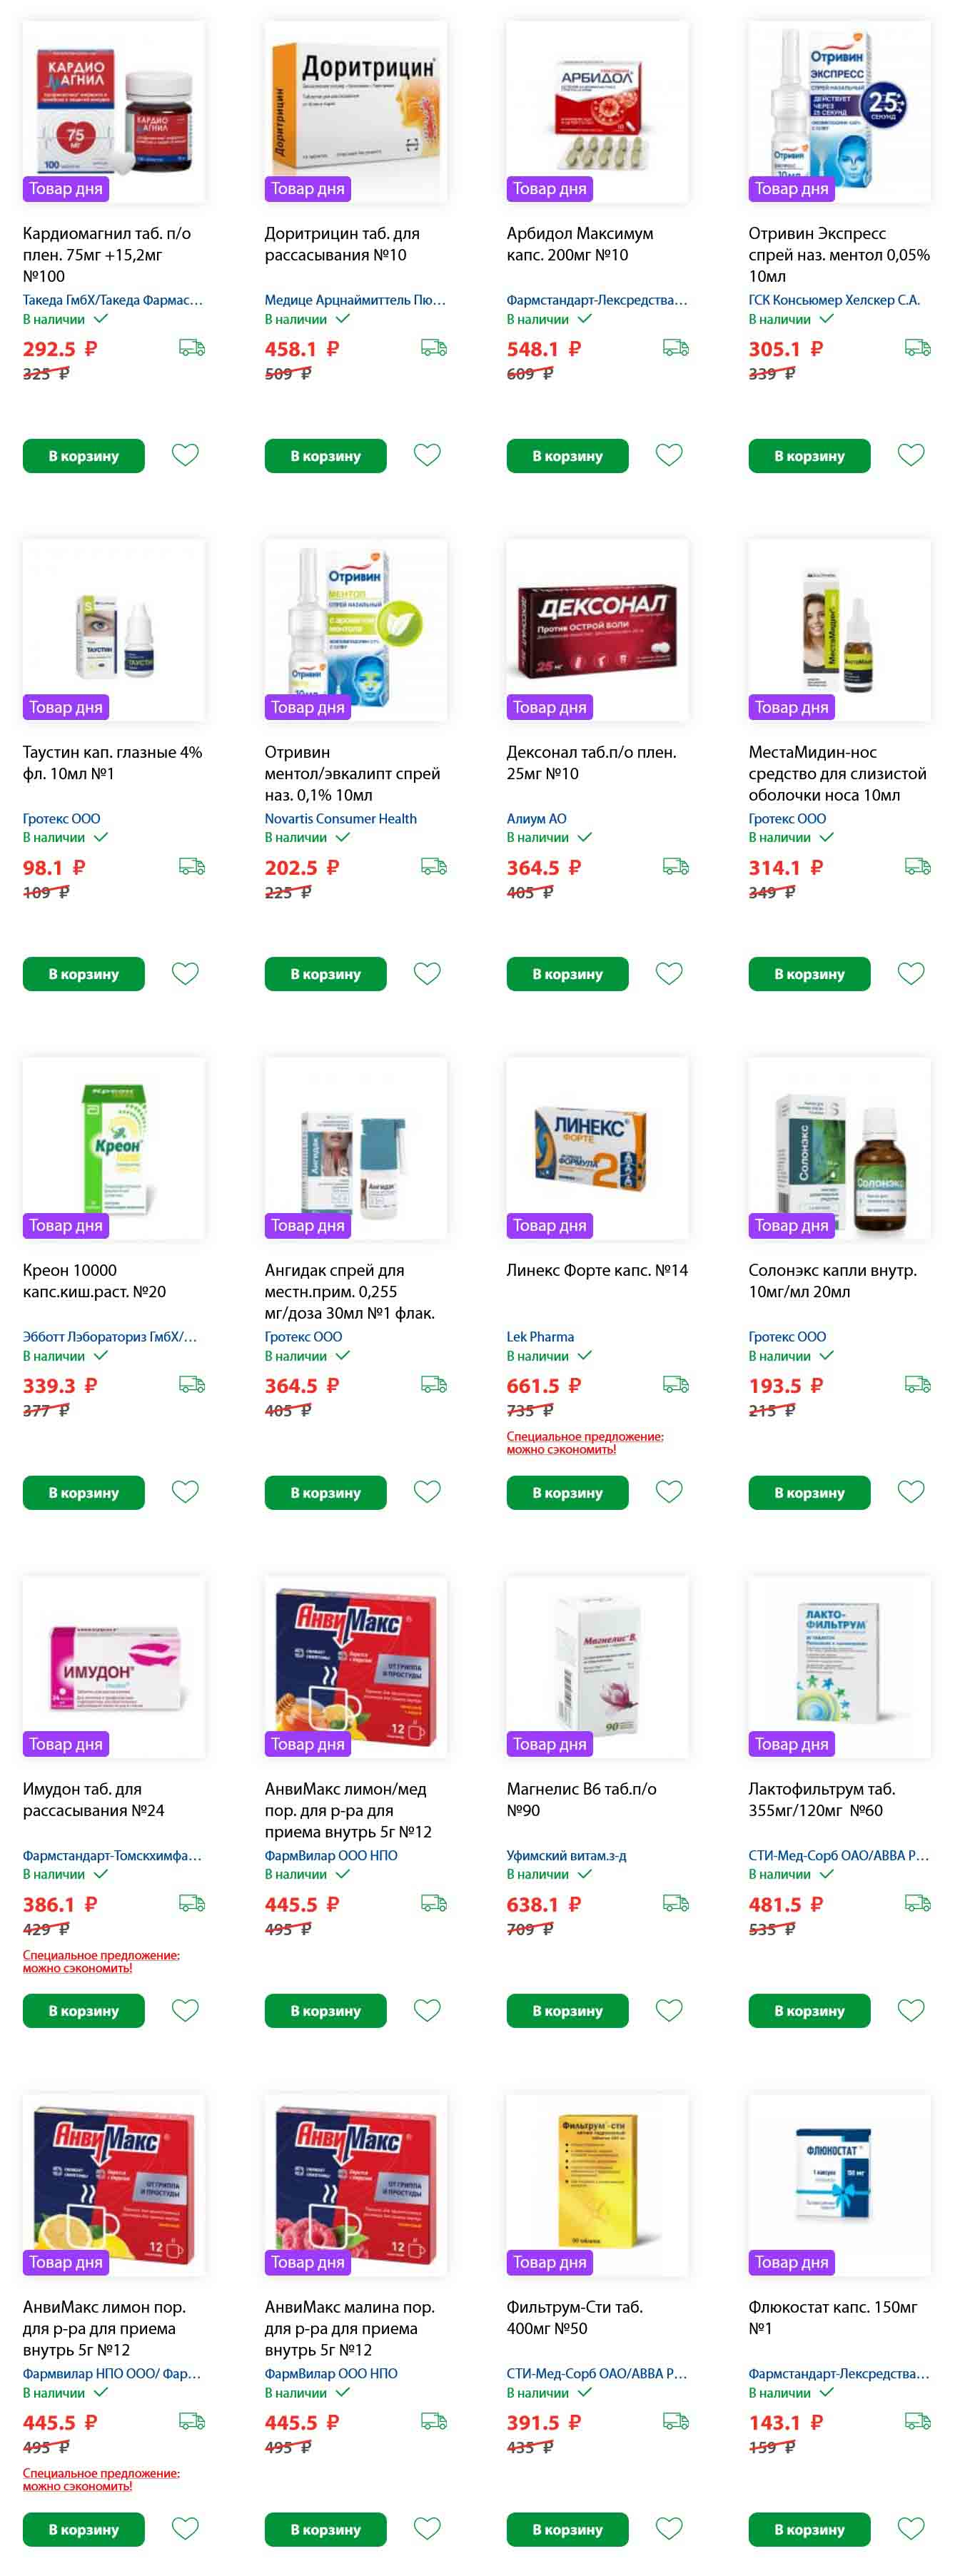The image size is (970, 2576).
Task: Add Магнелис B6 to cart
Action: [567, 2011]
